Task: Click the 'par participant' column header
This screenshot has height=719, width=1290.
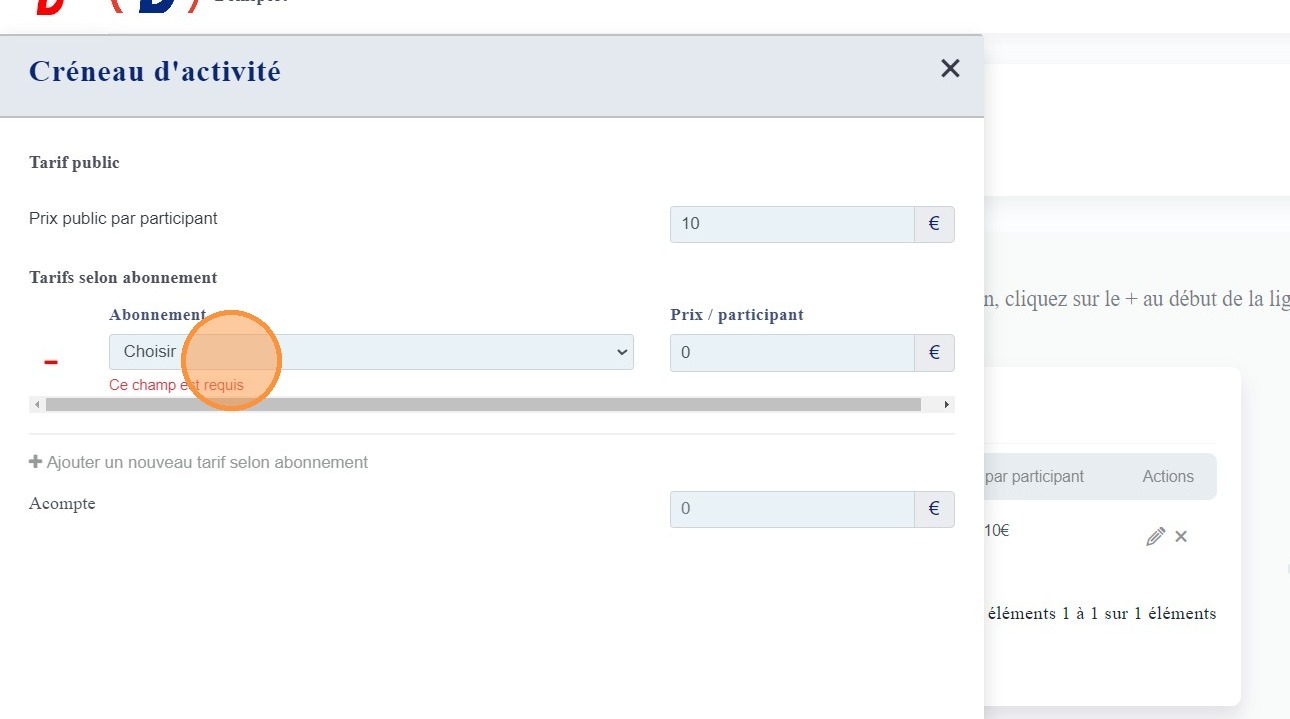Action: [x=1034, y=477]
